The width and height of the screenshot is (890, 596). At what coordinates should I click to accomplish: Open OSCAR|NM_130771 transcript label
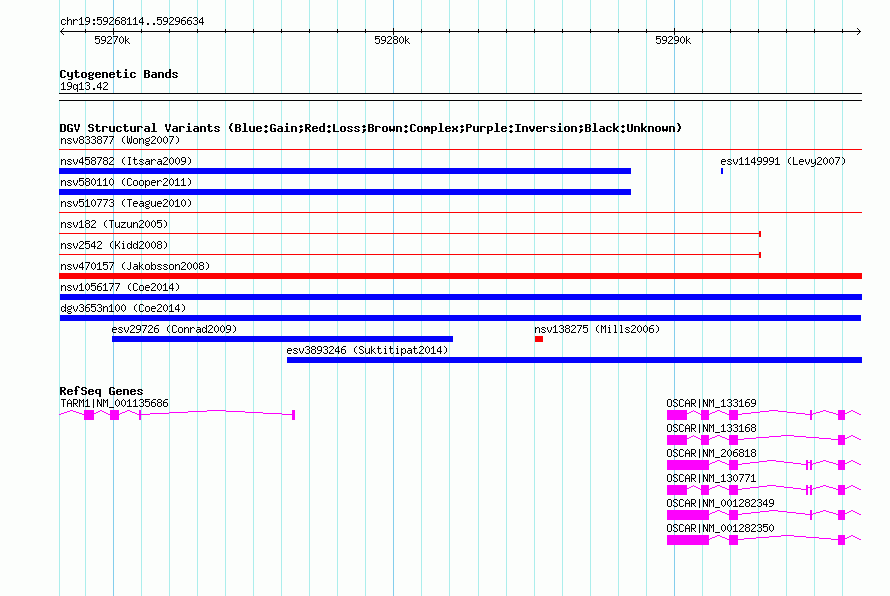[711, 479]
